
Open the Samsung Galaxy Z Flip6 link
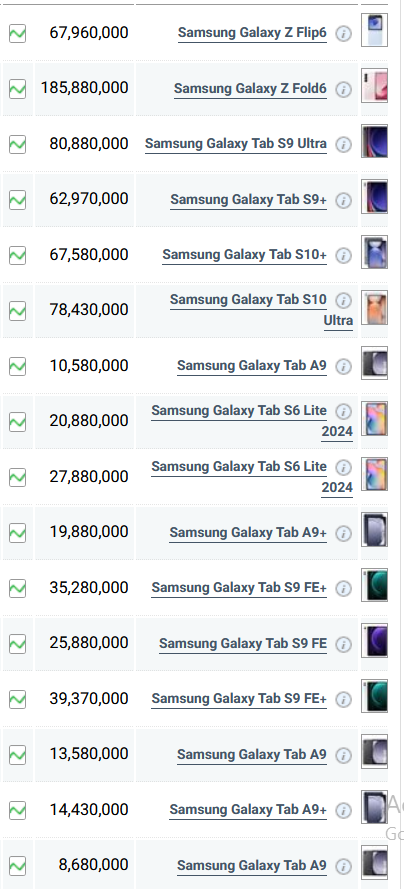[252, 33]
